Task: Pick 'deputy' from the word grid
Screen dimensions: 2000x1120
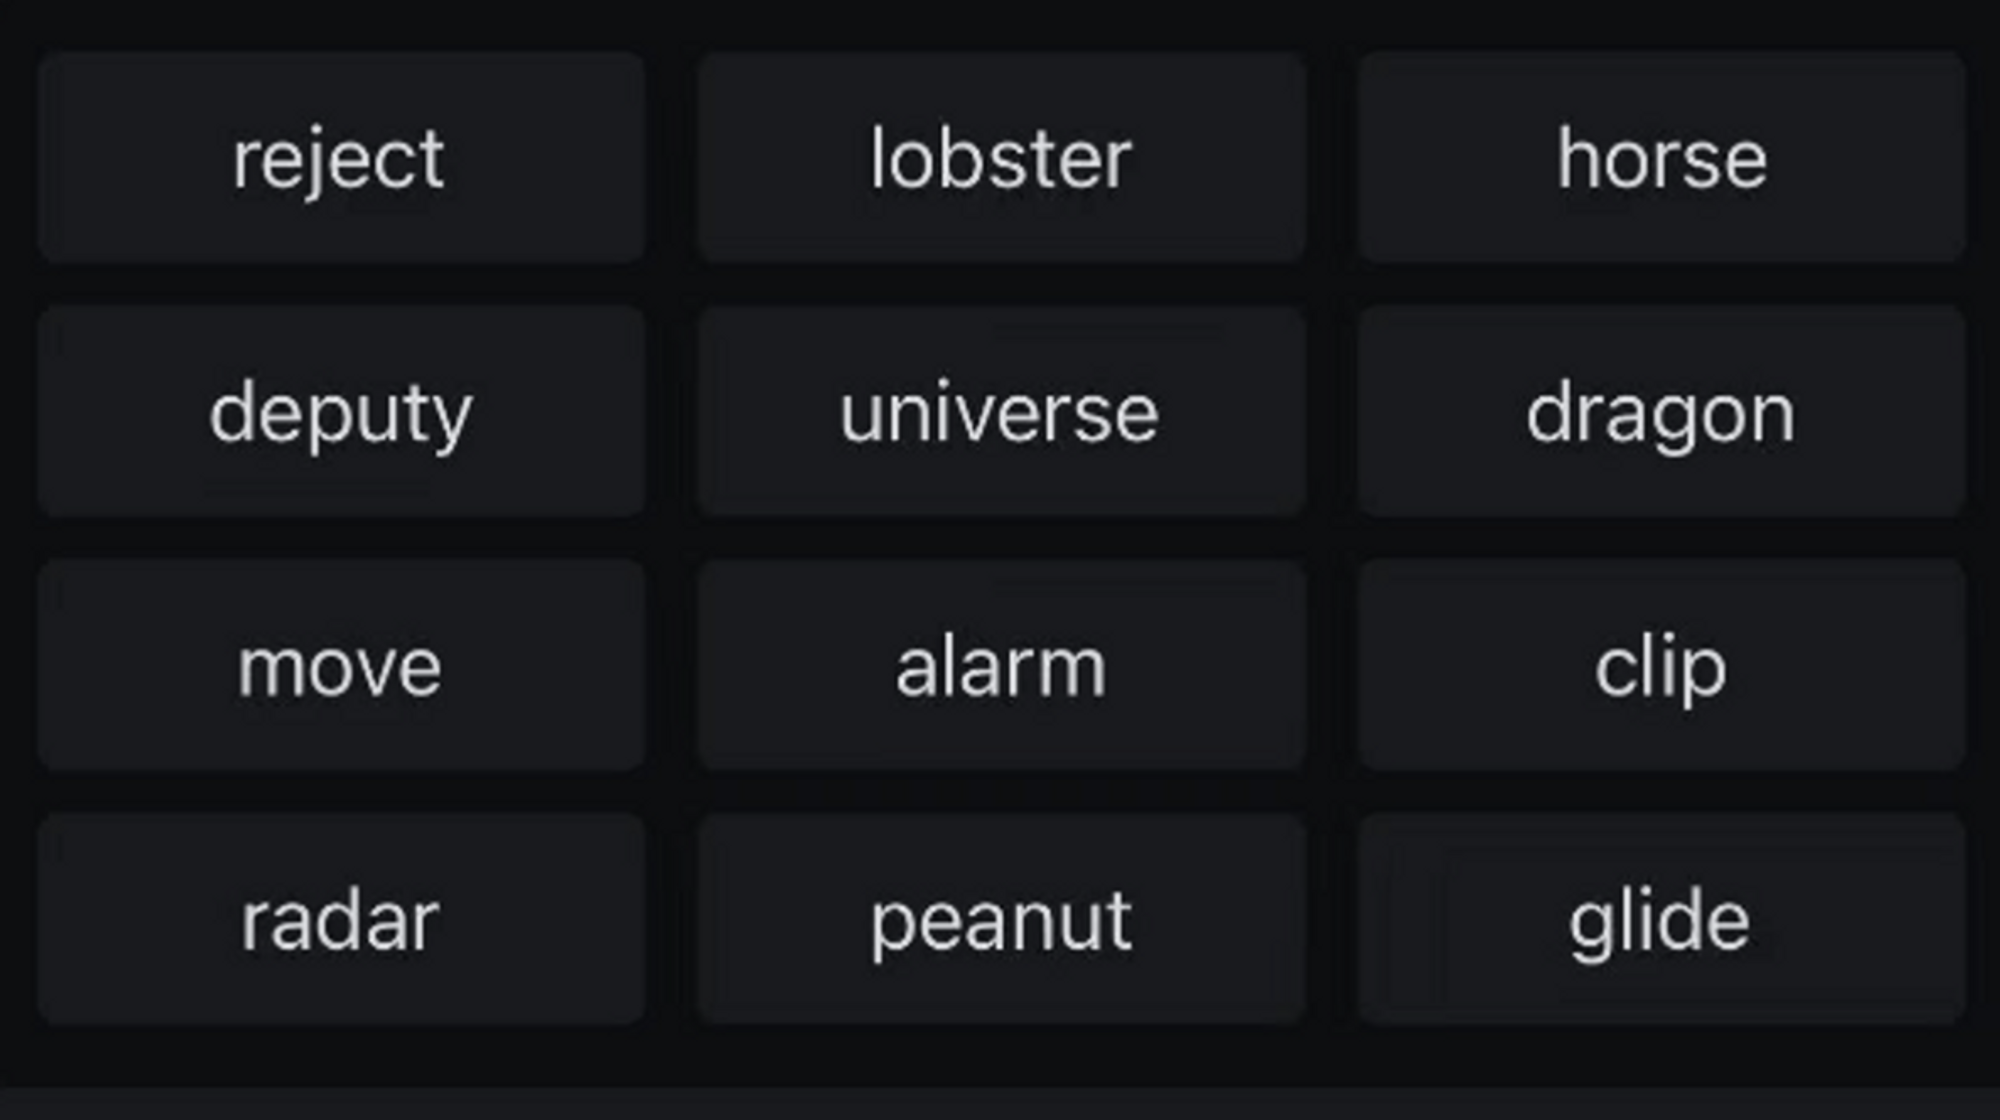Action: pyautogui.click(x=340, y=412)
